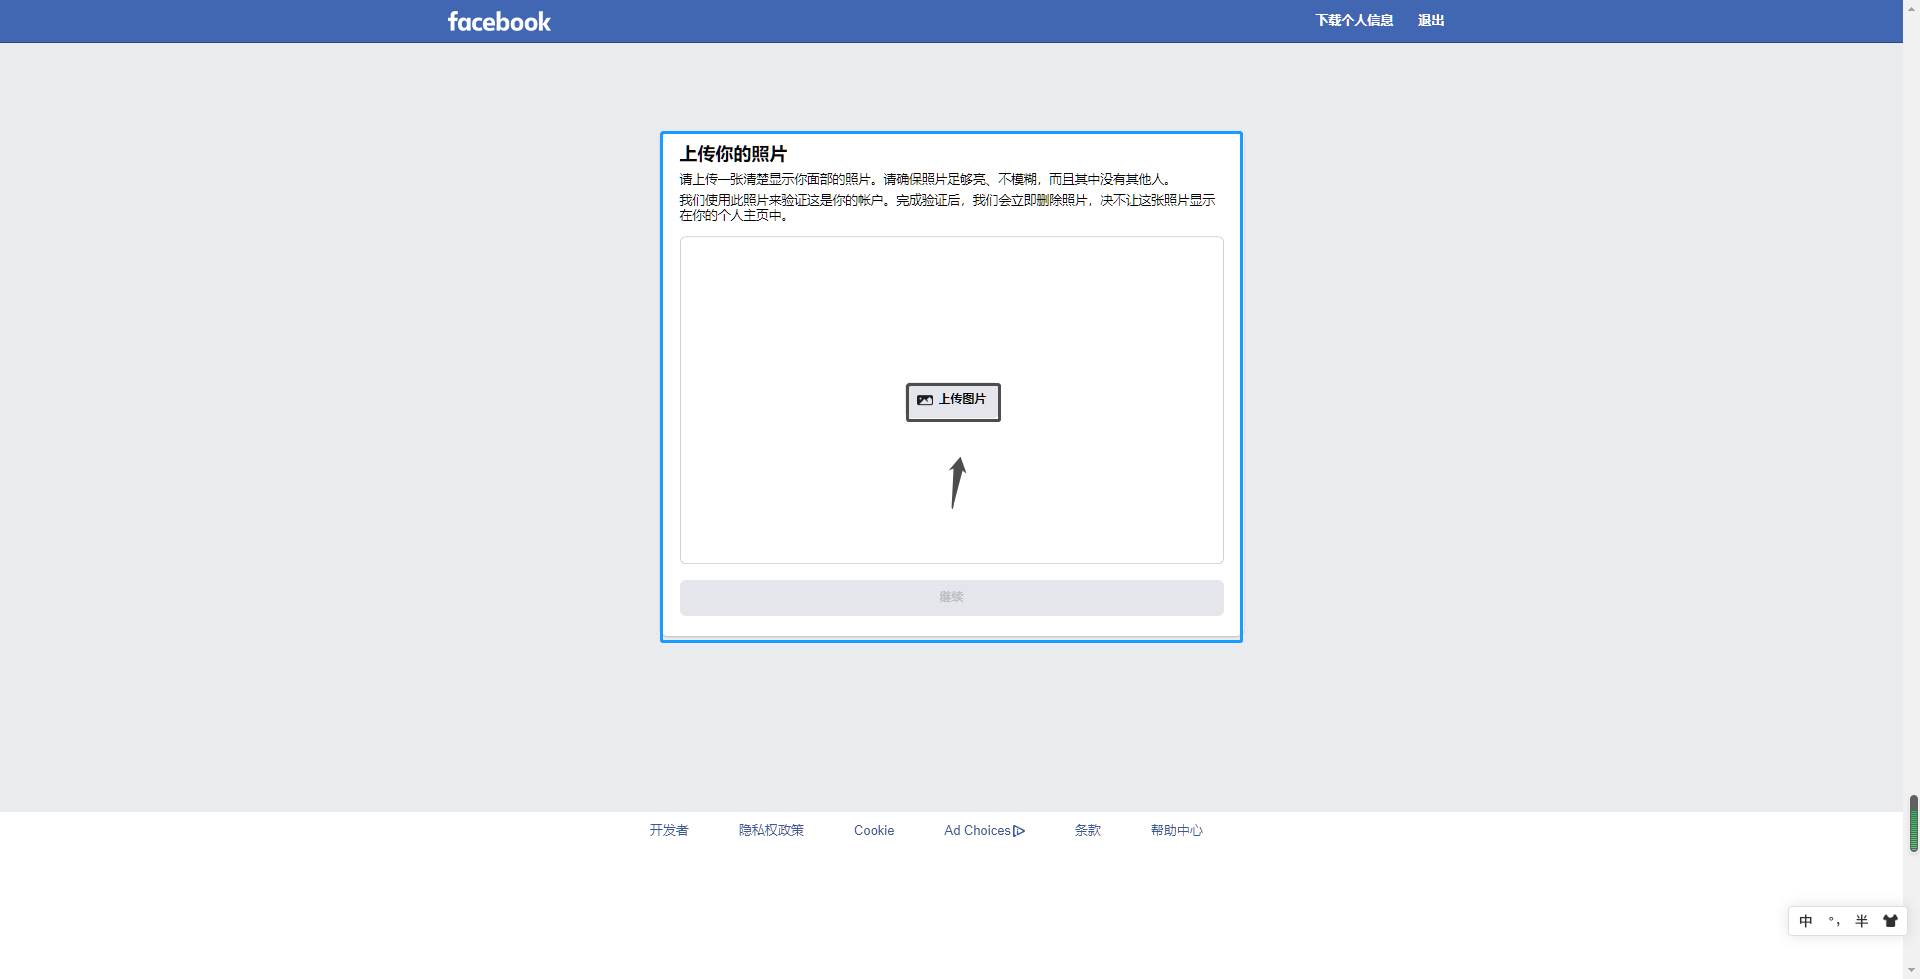
Task: Open the 帮助中心 footer link
Action: [1176, 830]
